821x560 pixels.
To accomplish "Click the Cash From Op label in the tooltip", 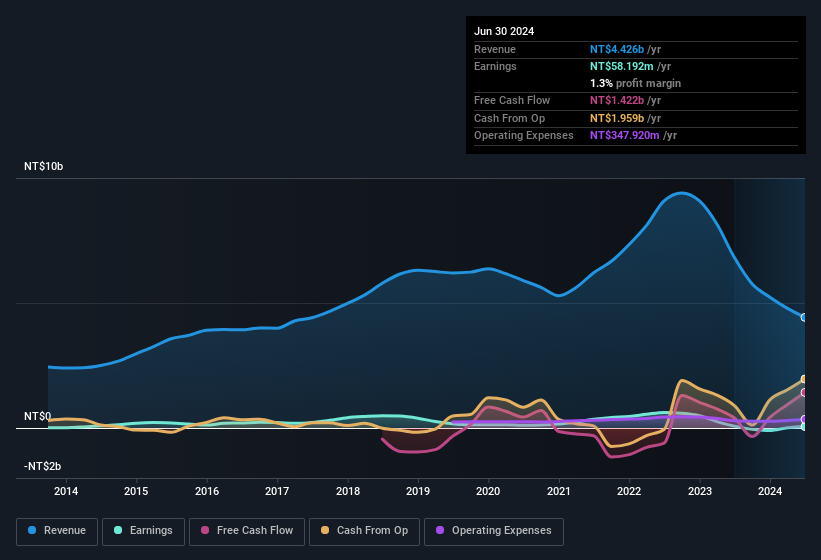I will coord(509,118).
